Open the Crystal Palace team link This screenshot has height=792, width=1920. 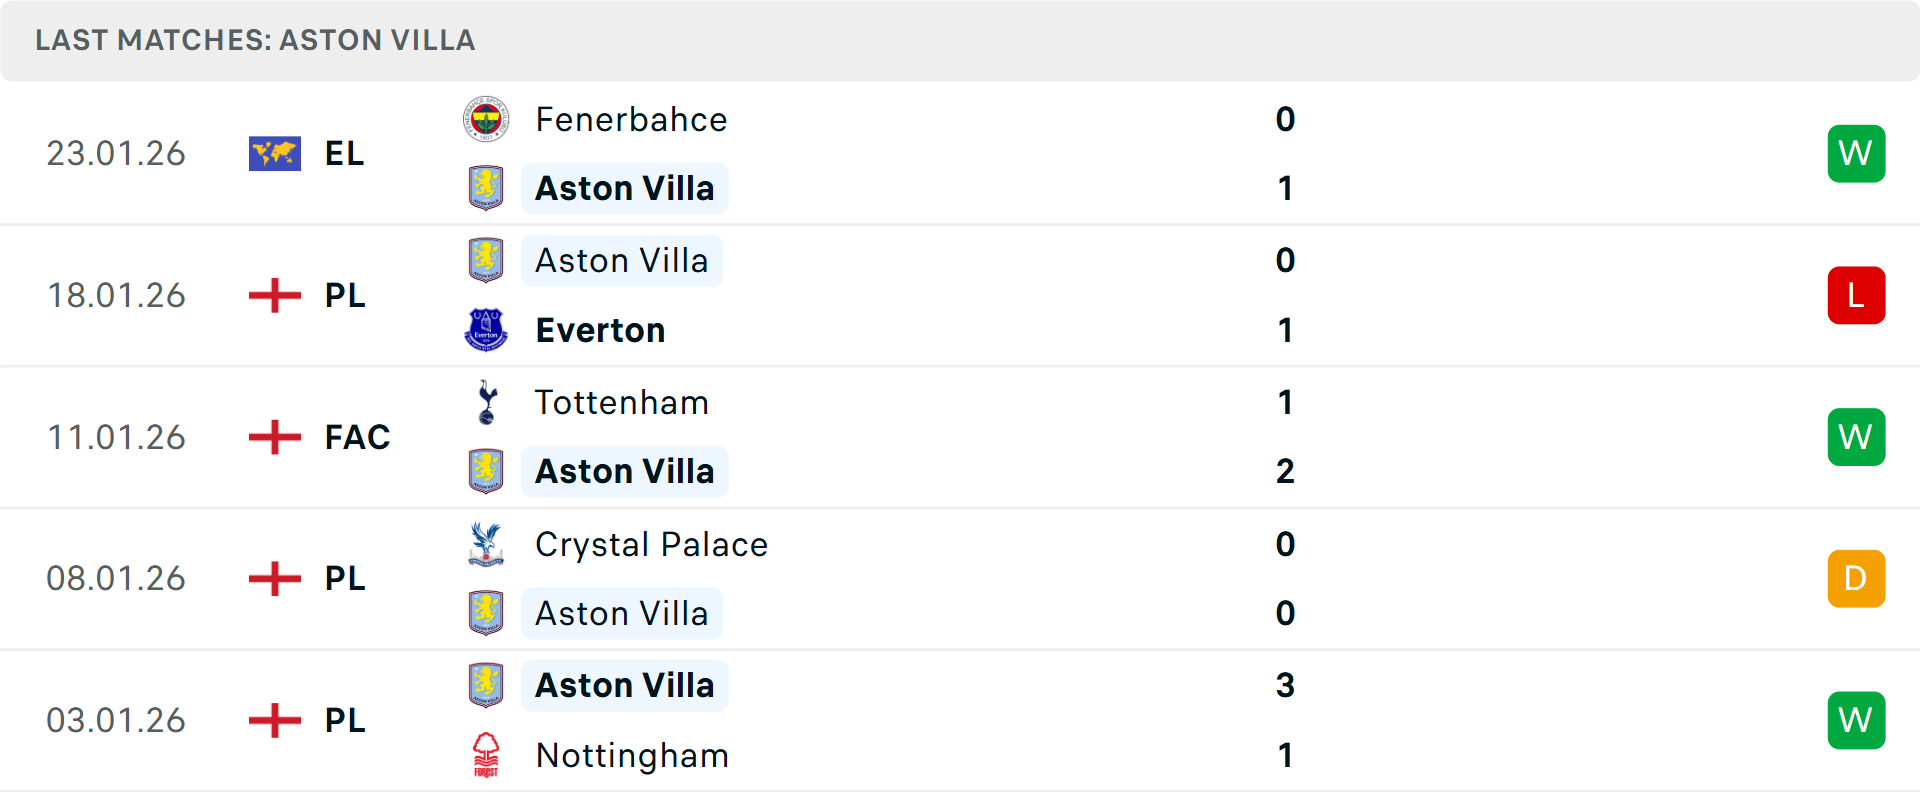pos(651,544)
